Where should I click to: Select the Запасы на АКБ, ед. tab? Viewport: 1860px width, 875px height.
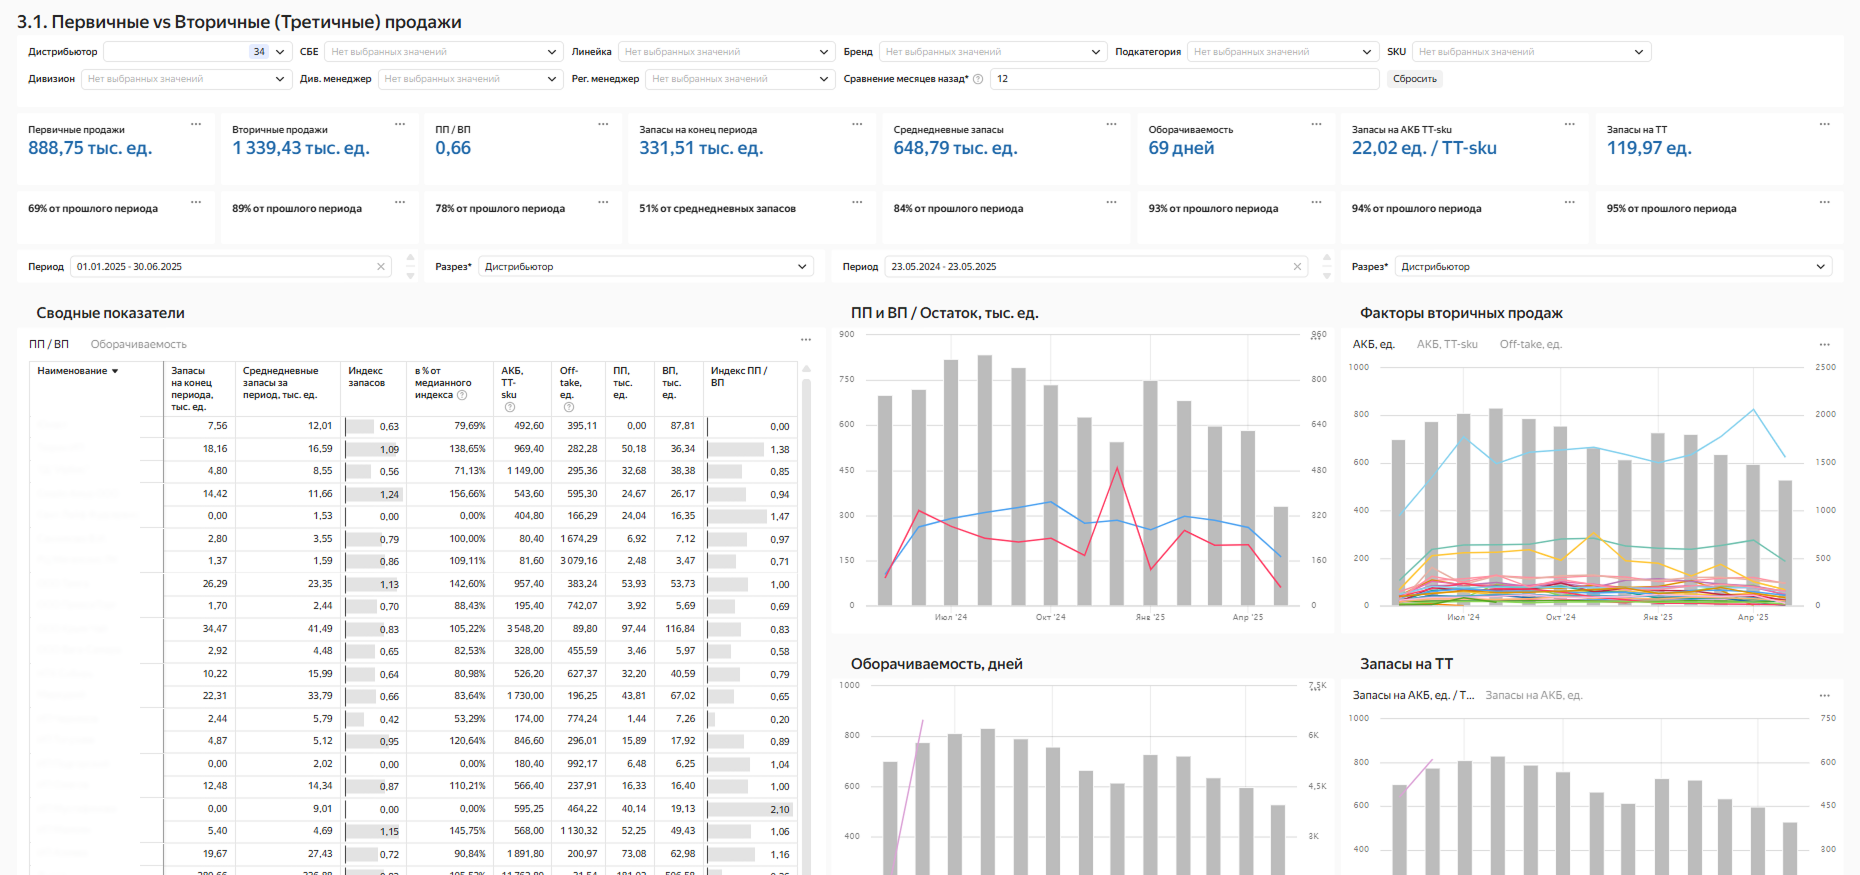point(1533,695)
